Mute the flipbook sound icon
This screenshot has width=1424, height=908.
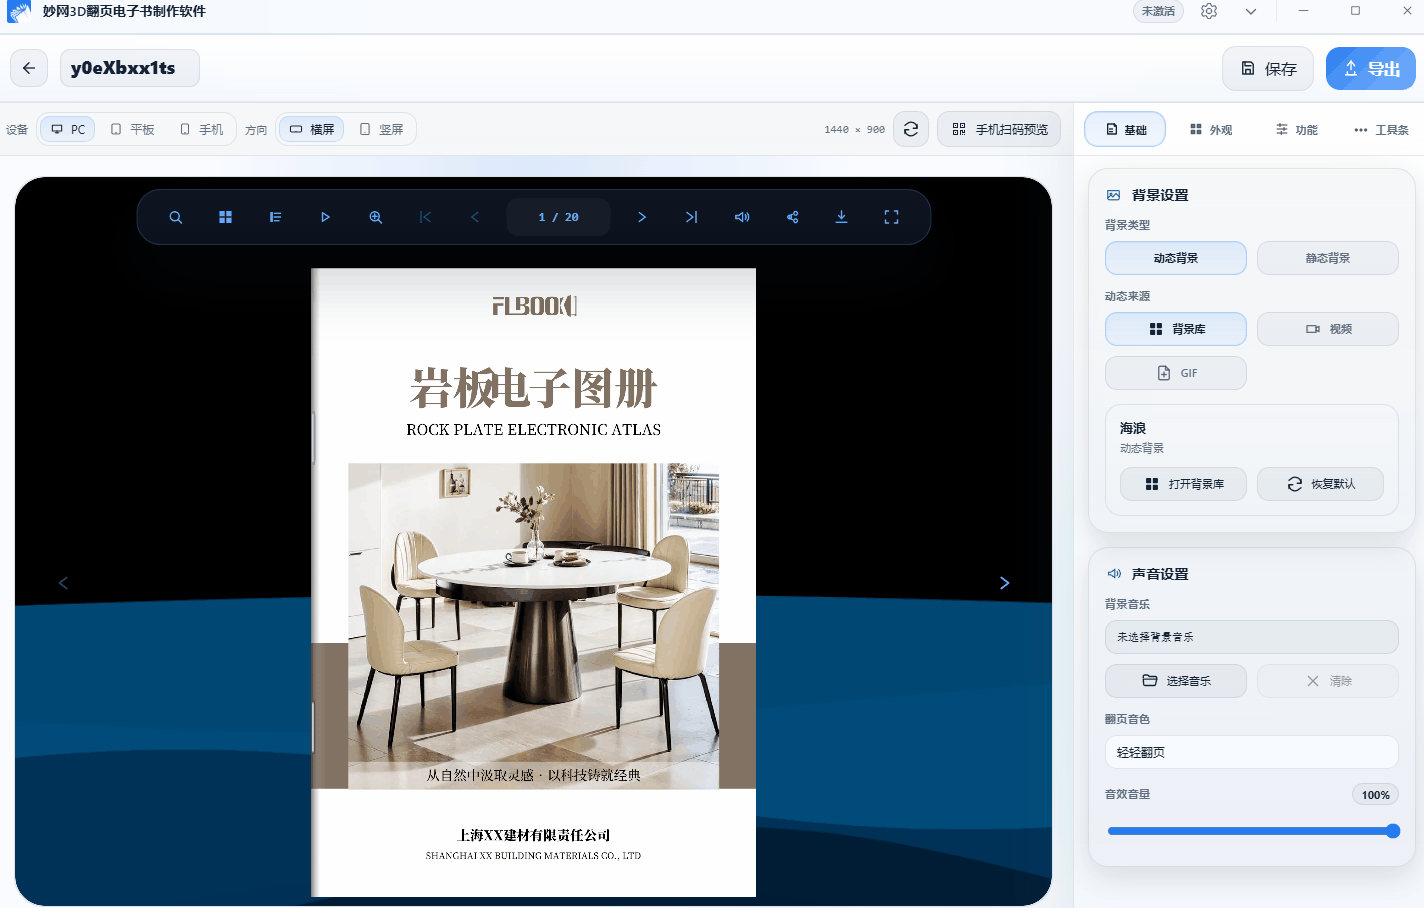[742, 217]
